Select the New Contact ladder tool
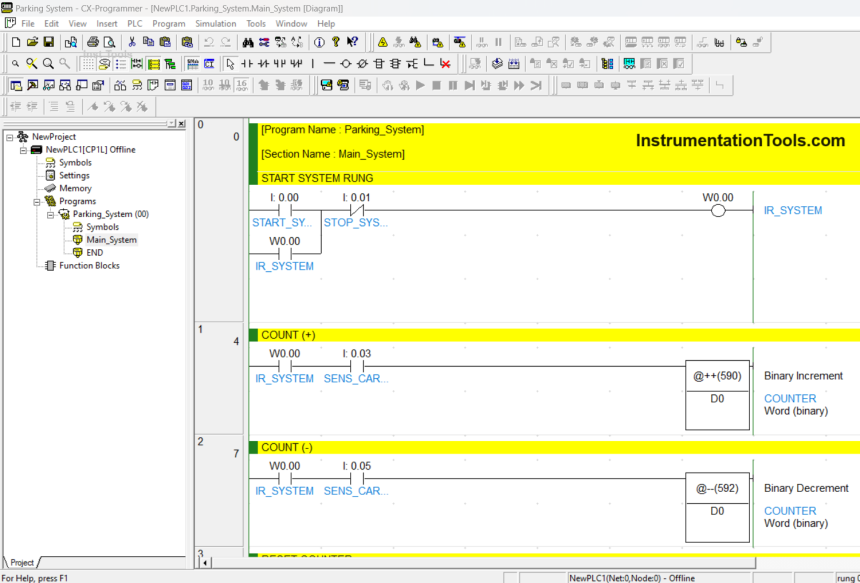Image resolution: width=860 pixels, height=583 pixels. [248, 64]
